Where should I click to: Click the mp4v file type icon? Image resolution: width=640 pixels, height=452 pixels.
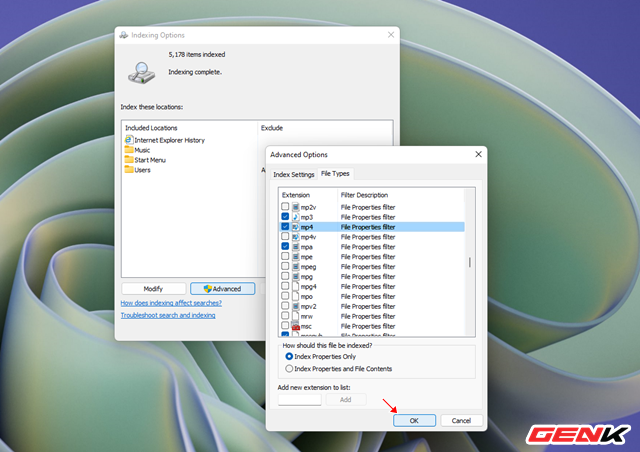click(x=296, y=237)
